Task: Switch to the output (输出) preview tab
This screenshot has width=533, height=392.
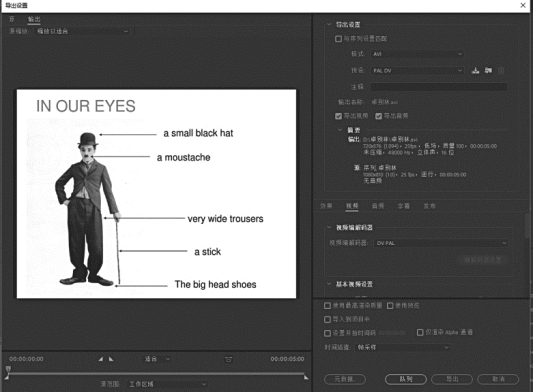Action: click(x=34, y=19)
